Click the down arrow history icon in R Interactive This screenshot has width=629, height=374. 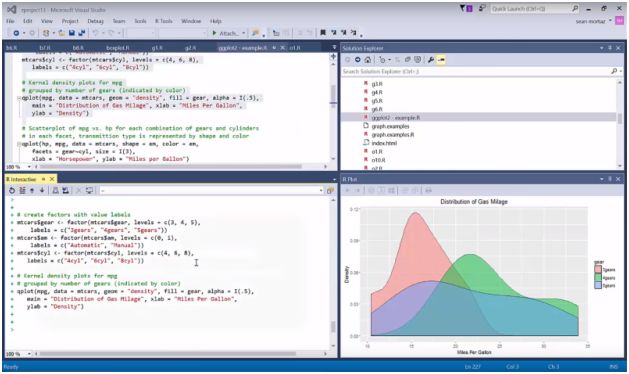click(x=42, y=190)
